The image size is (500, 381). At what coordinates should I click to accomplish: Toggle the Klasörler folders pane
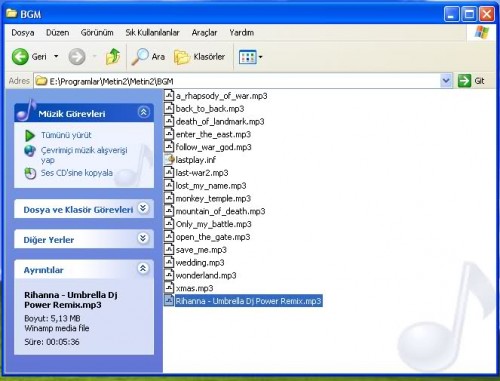[200, 57]
